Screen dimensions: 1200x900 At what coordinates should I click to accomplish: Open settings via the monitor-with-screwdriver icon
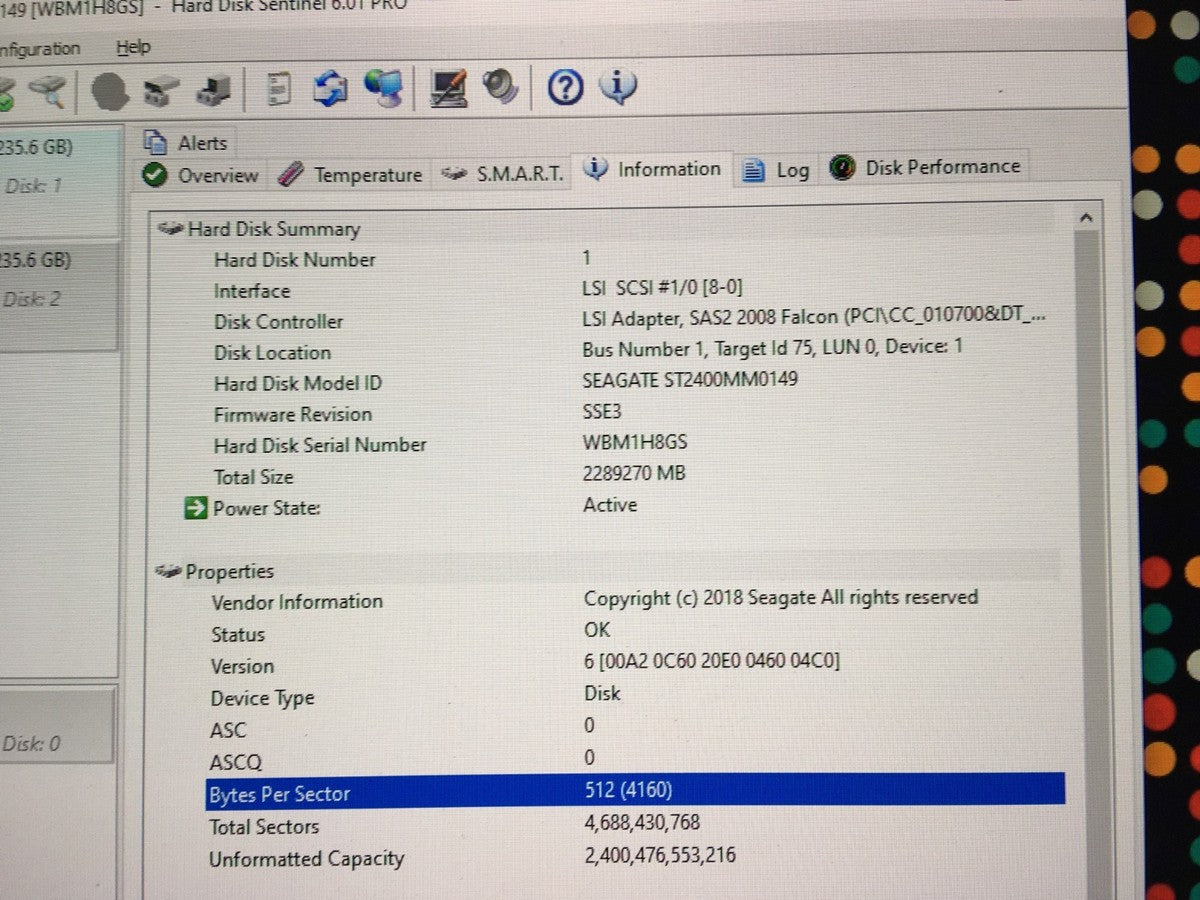449,88
